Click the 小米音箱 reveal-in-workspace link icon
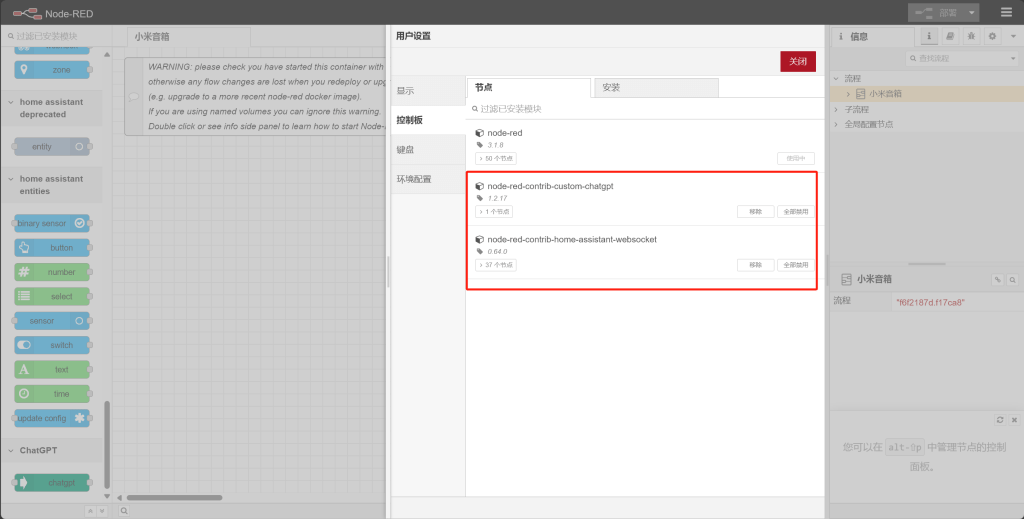This screenshot has width=1024, height=519. click(997, 279)
